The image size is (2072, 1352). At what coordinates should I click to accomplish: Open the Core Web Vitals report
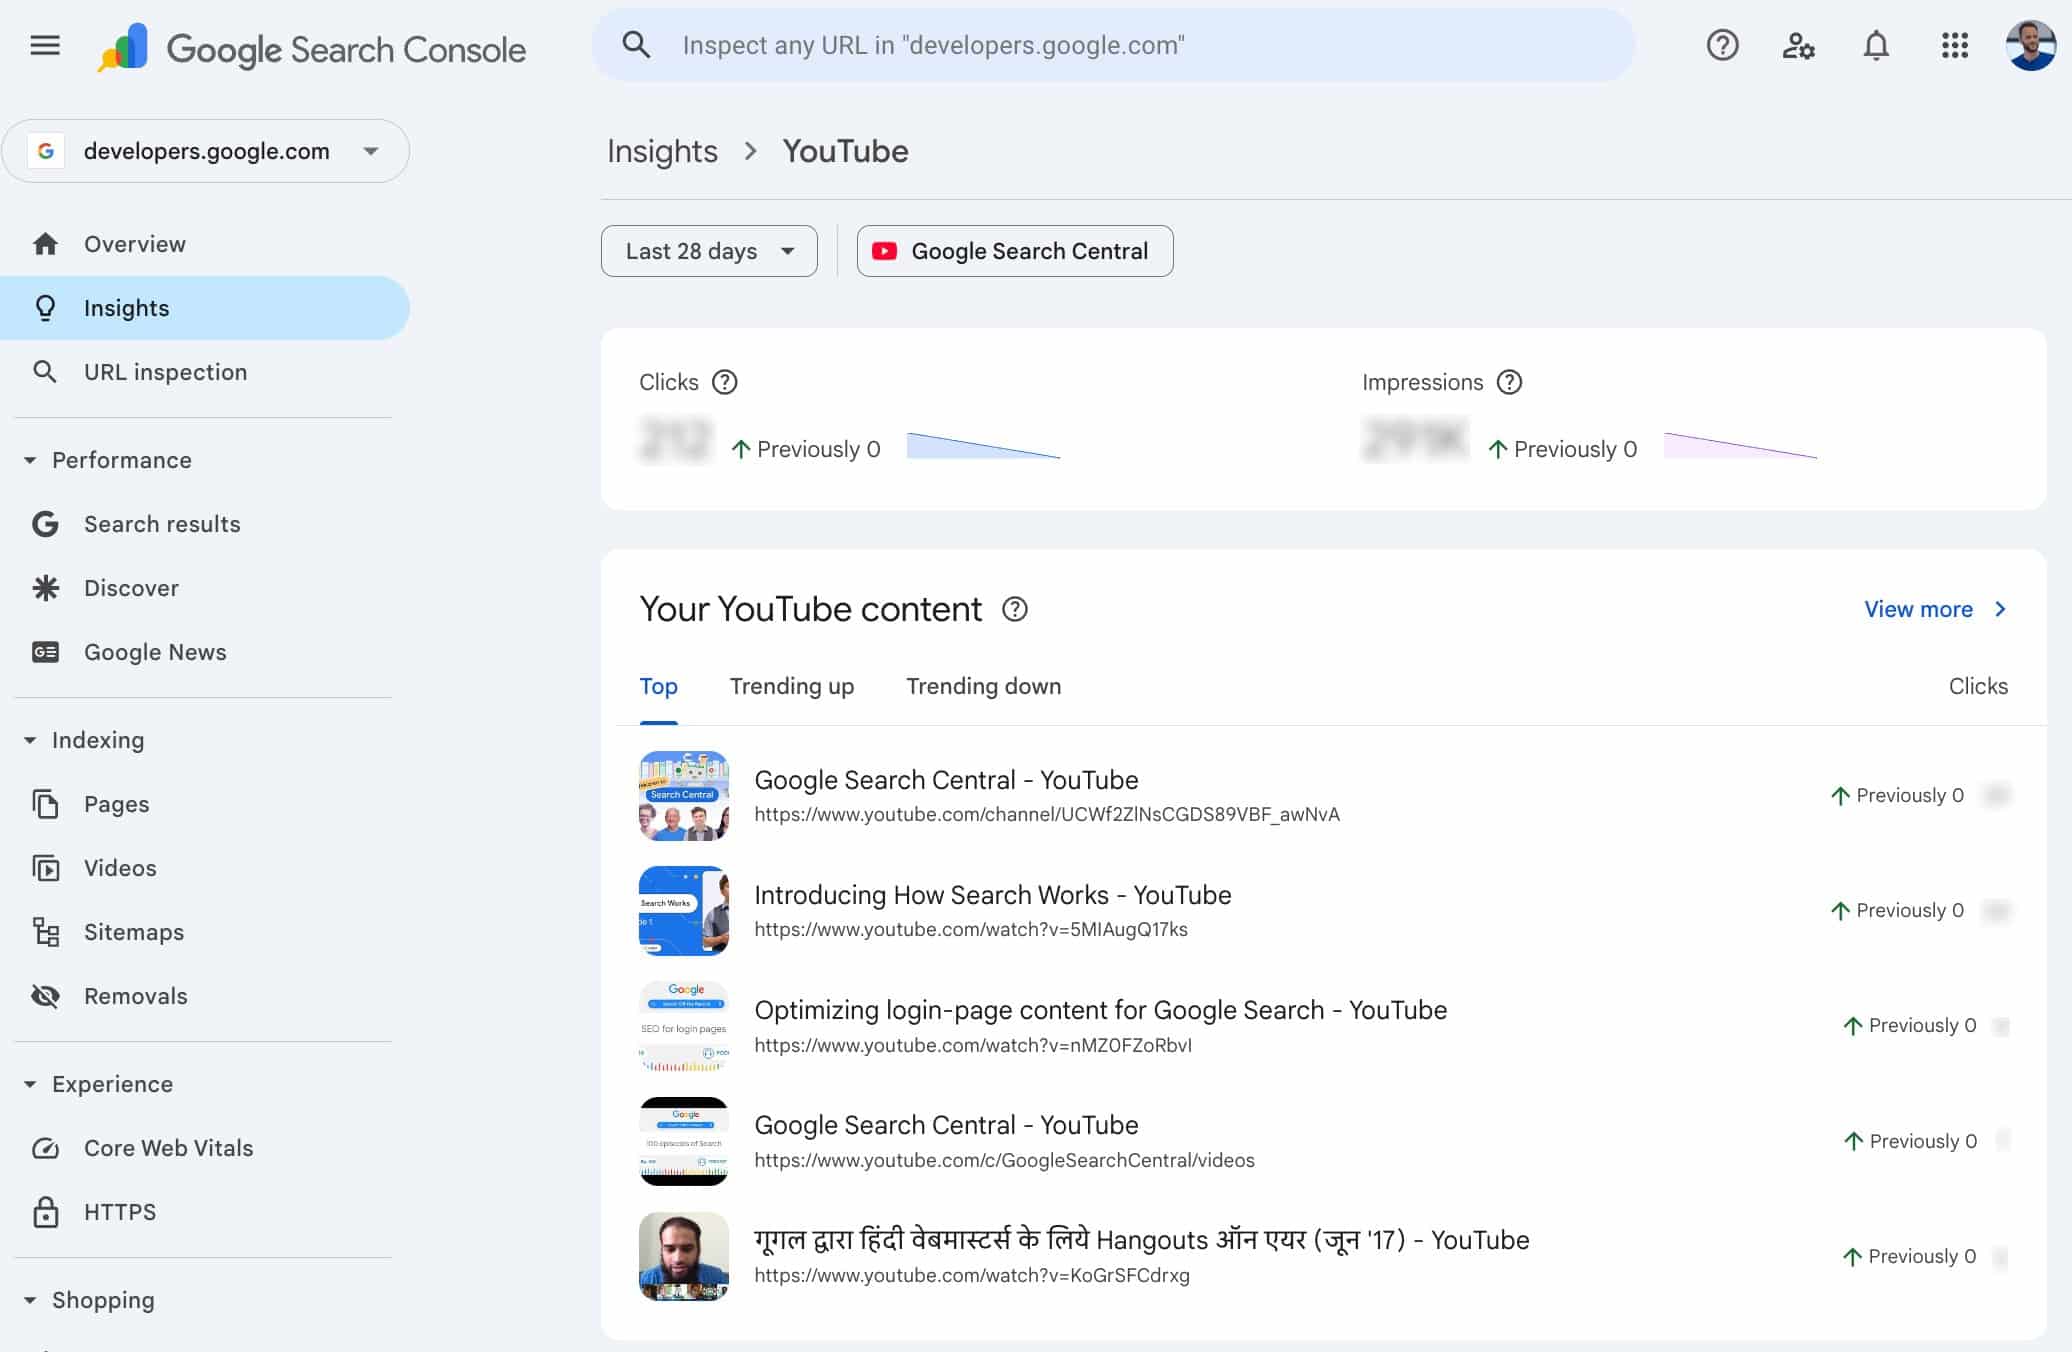167,1147
